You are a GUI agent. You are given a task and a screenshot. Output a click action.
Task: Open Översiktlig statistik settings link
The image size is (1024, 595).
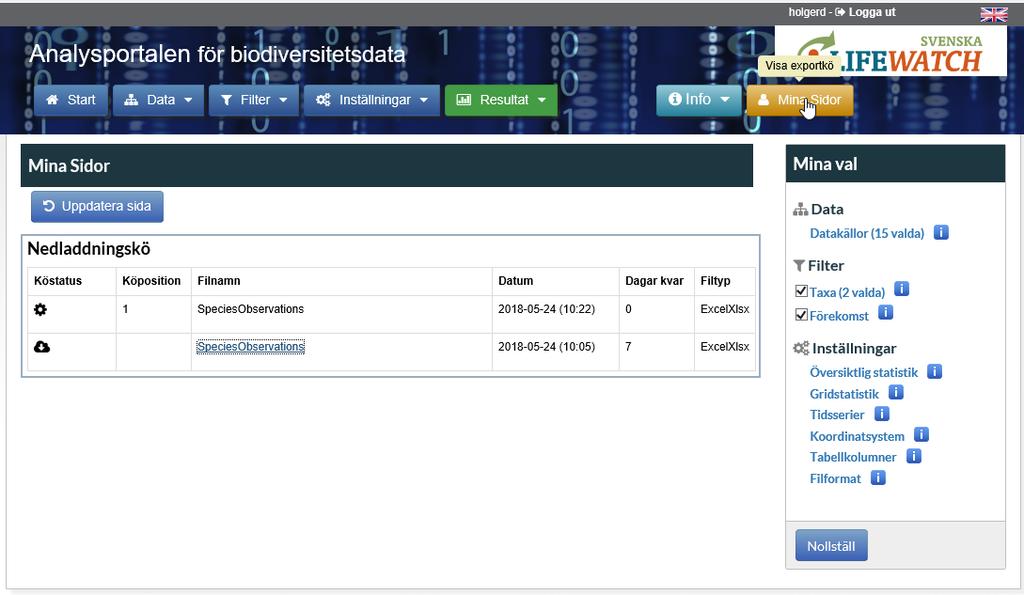click(x=863, y=372)
